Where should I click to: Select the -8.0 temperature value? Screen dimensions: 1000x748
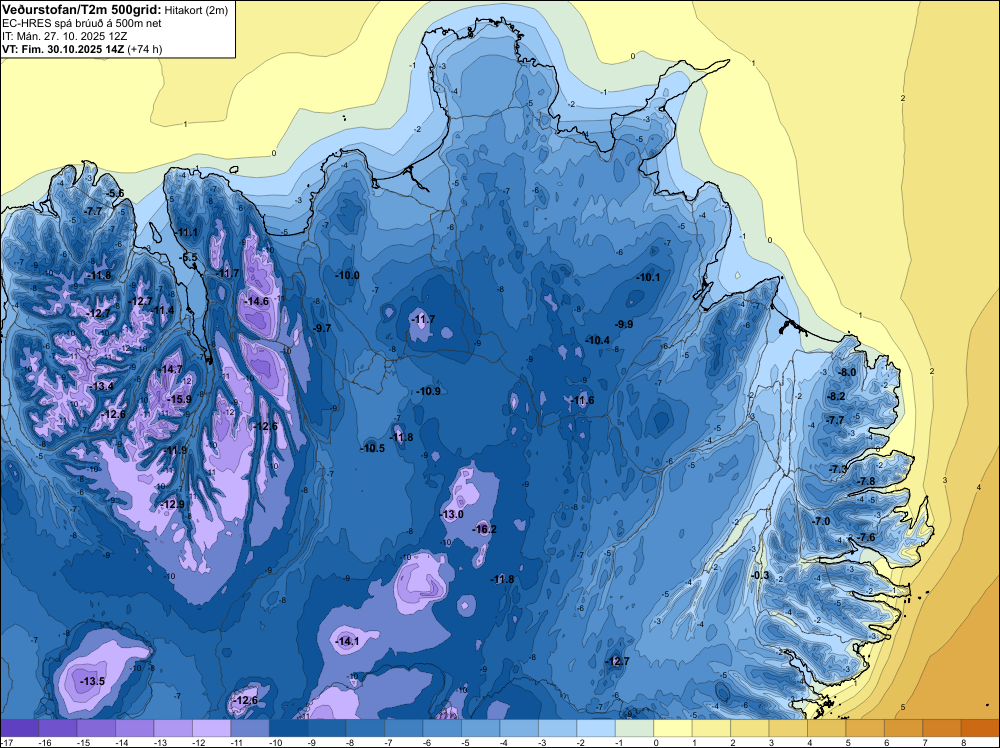(x=847, y=372)
